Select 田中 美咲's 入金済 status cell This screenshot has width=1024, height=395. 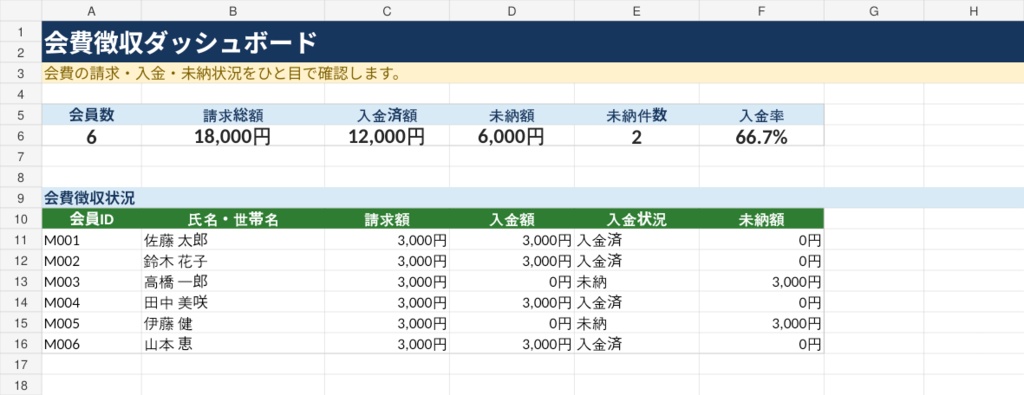(x=637, y=302)
